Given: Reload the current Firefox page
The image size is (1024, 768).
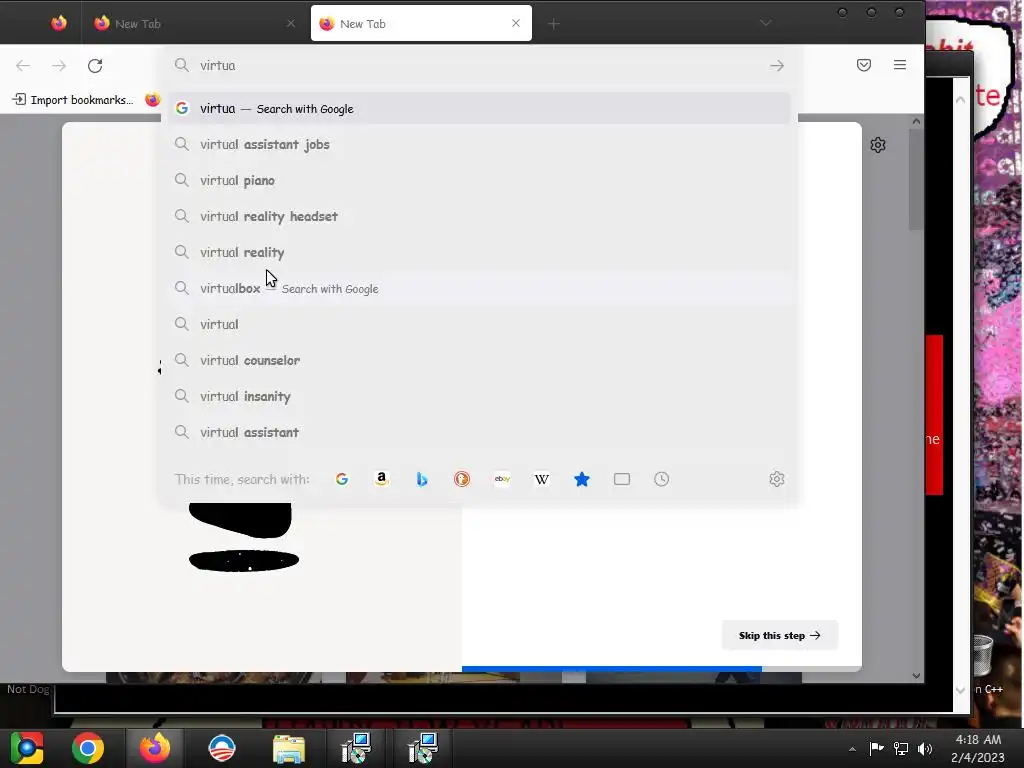Looking at the screenshot, I should pyautogui.click(x=95, y=65).
